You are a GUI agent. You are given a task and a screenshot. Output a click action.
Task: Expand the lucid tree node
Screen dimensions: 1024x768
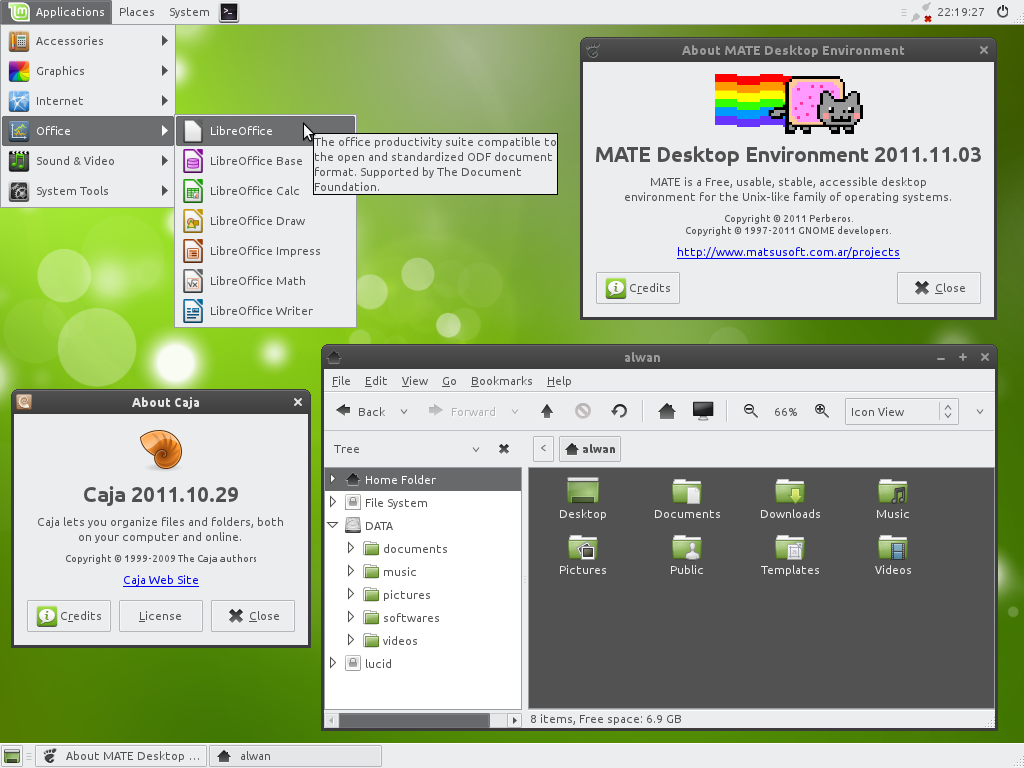pos(333,663)
